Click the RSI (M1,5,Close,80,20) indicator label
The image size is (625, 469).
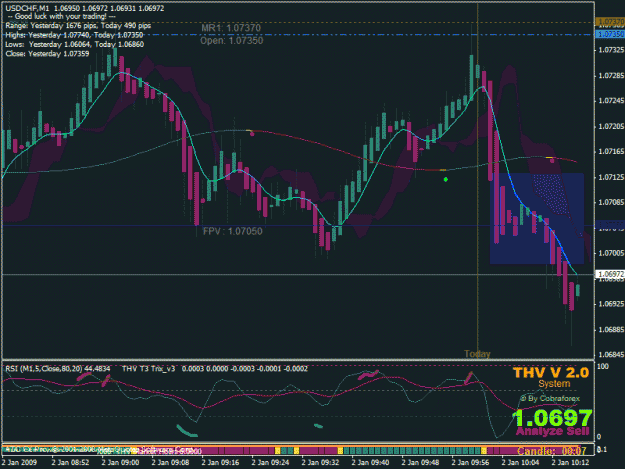[x=58, y=369]
